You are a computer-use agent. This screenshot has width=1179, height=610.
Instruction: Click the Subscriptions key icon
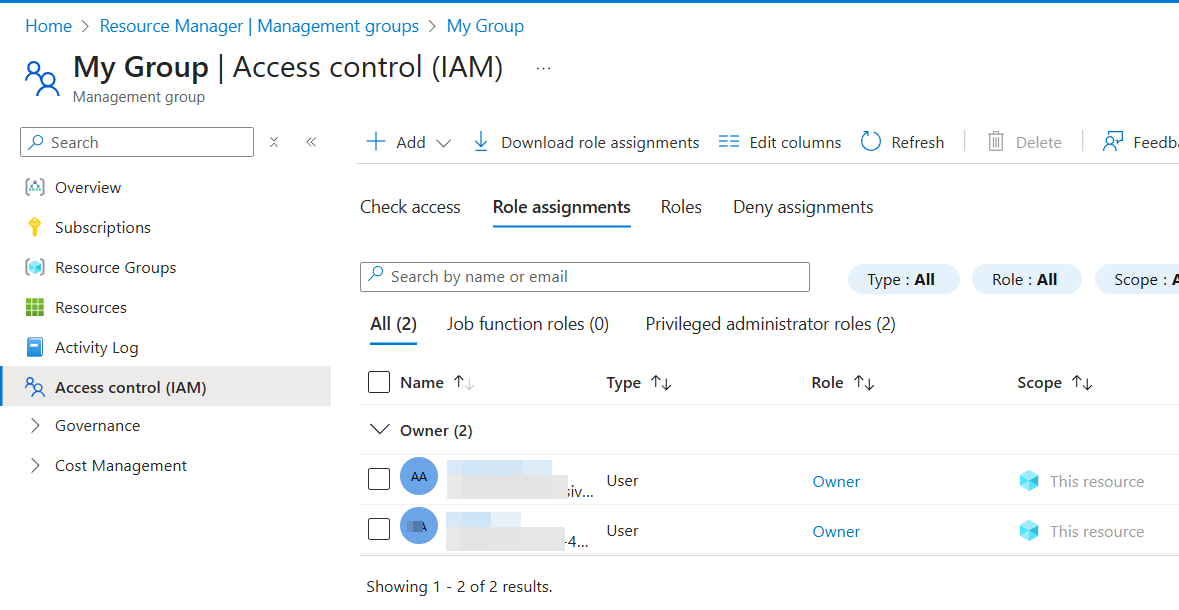35,227
